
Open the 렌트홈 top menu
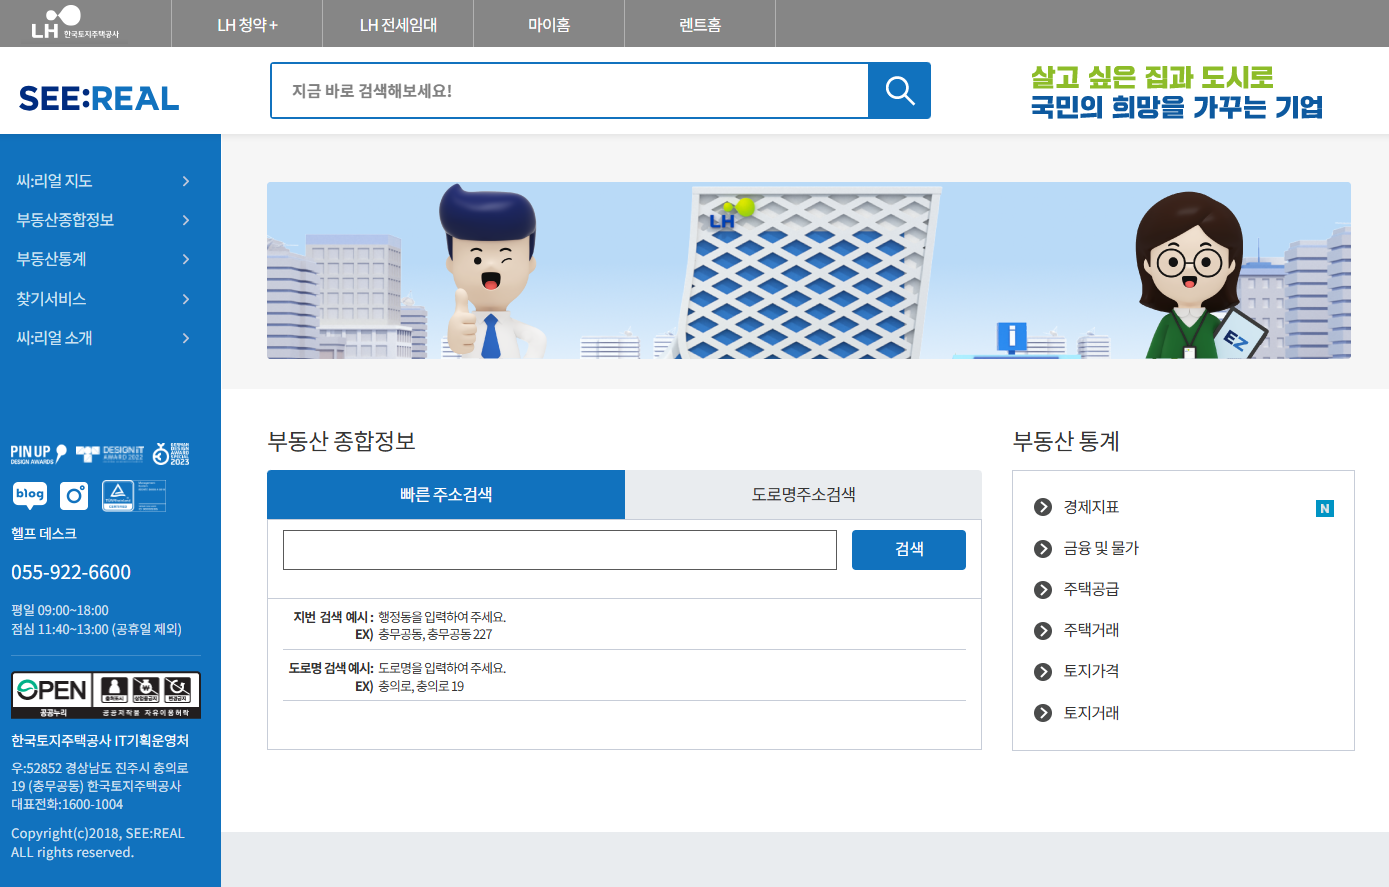pyautogui.click(x=700, y=24)
